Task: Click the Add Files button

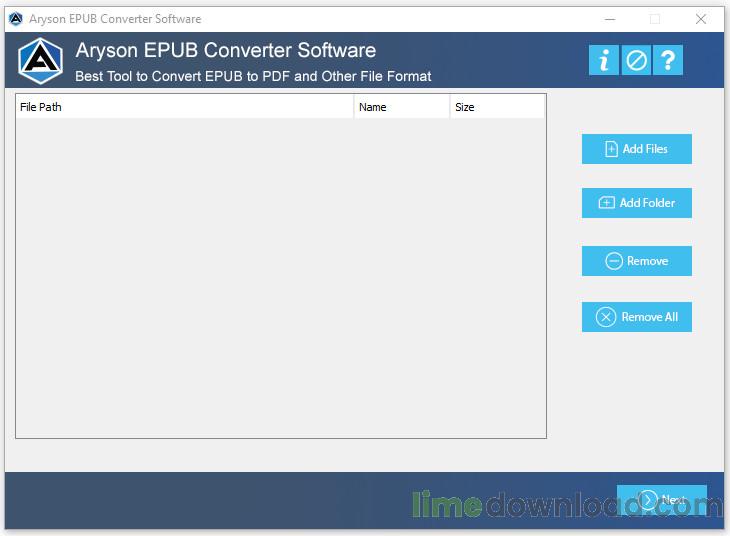Action: (636, 149)
